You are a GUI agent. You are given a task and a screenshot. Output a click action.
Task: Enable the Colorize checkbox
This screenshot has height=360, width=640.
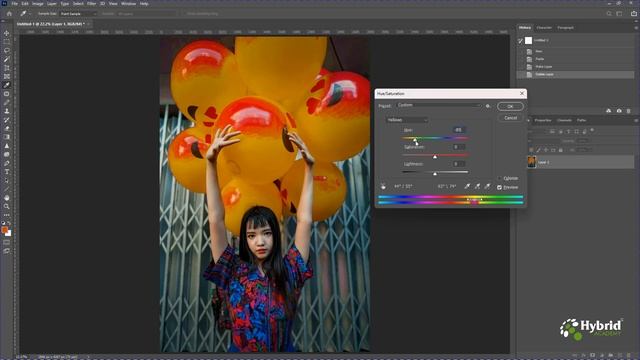(499, 178)
